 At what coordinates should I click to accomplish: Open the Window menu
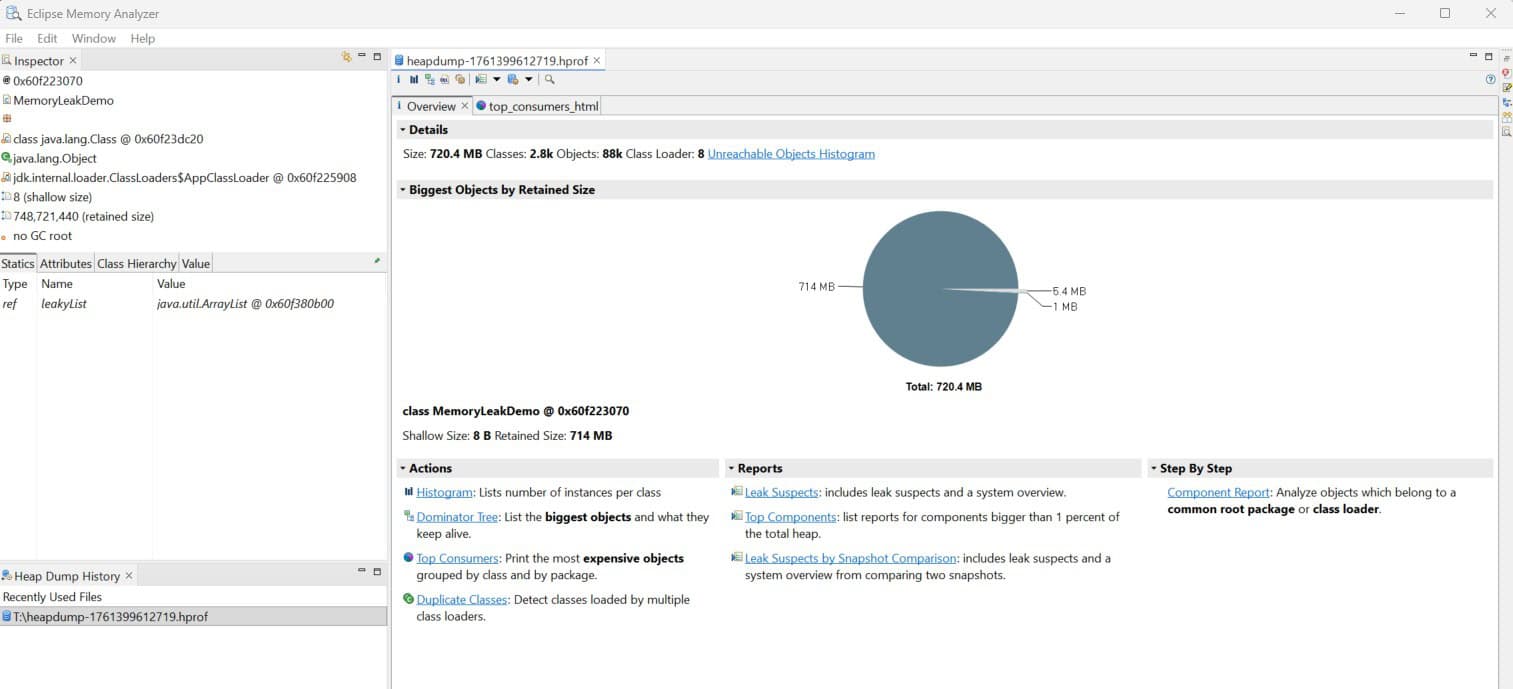94,38
